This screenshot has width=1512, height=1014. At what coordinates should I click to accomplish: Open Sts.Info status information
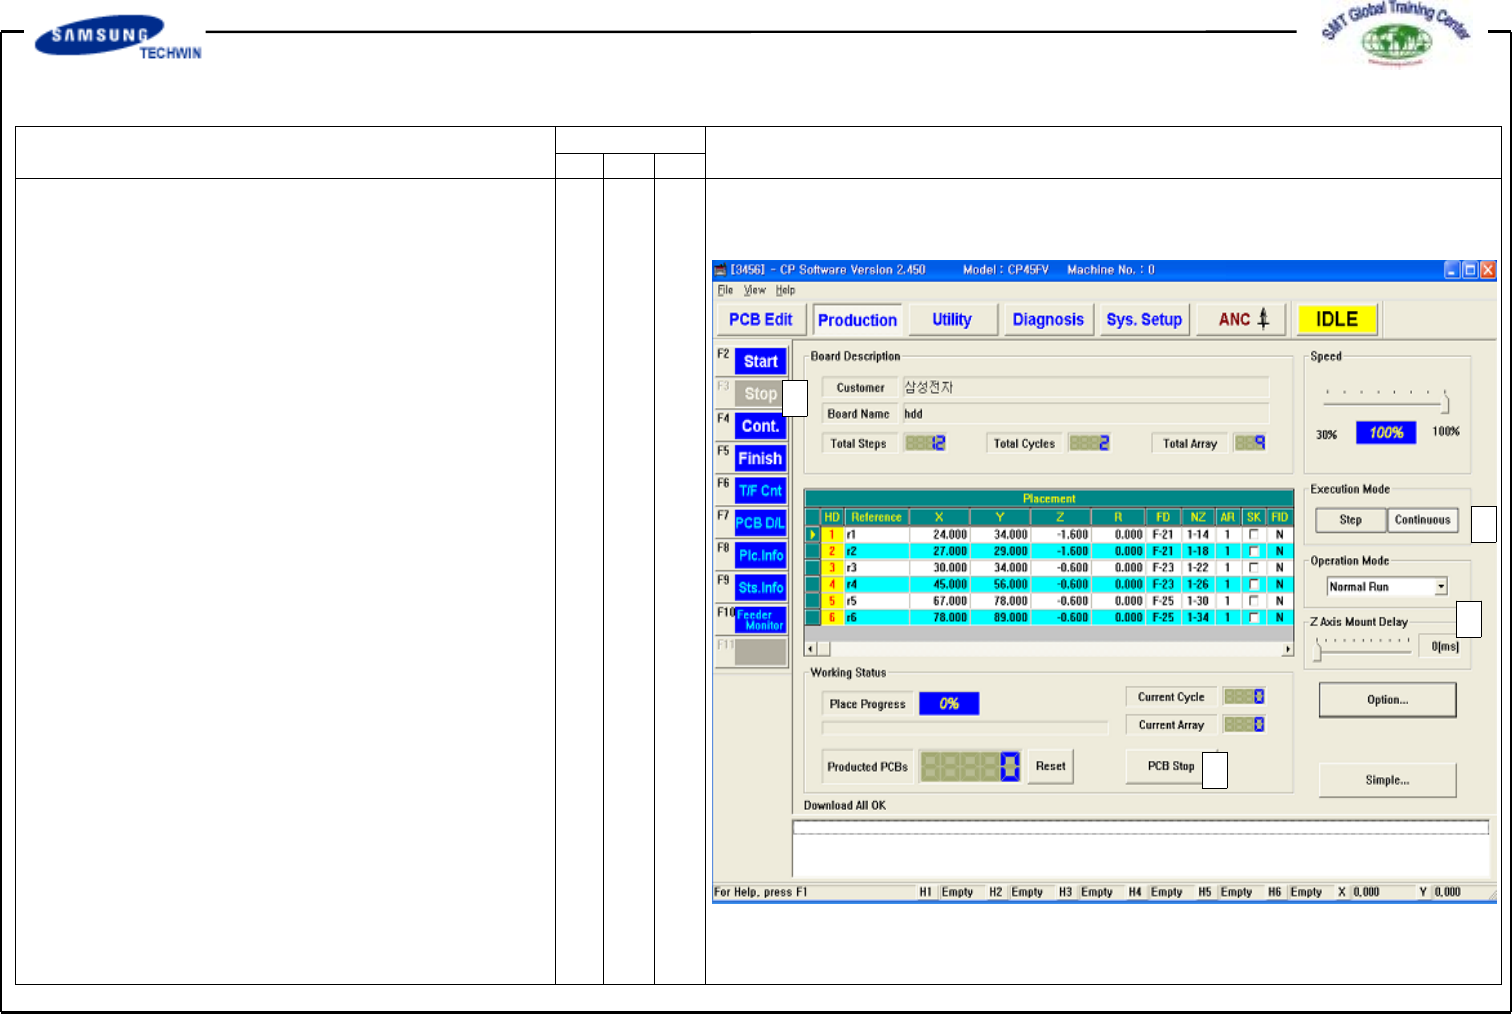tap(760, 588)
